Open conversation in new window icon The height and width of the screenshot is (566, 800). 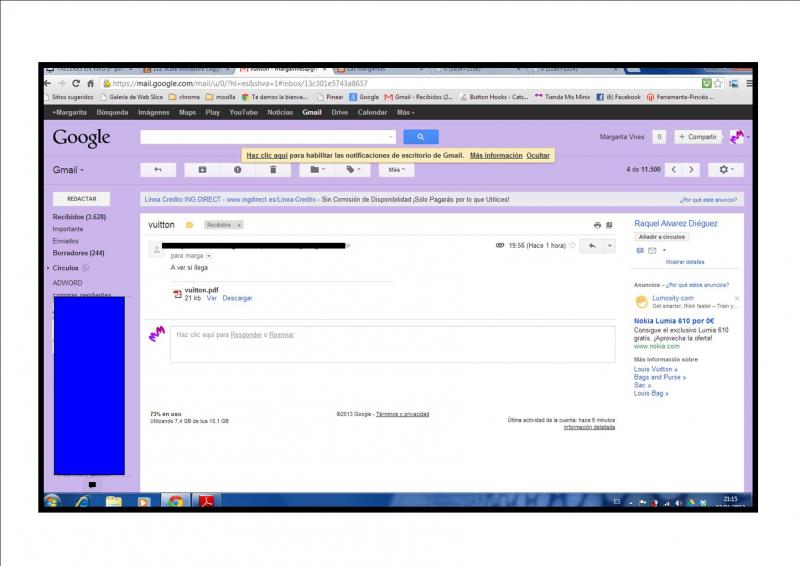tap(609, 225)
